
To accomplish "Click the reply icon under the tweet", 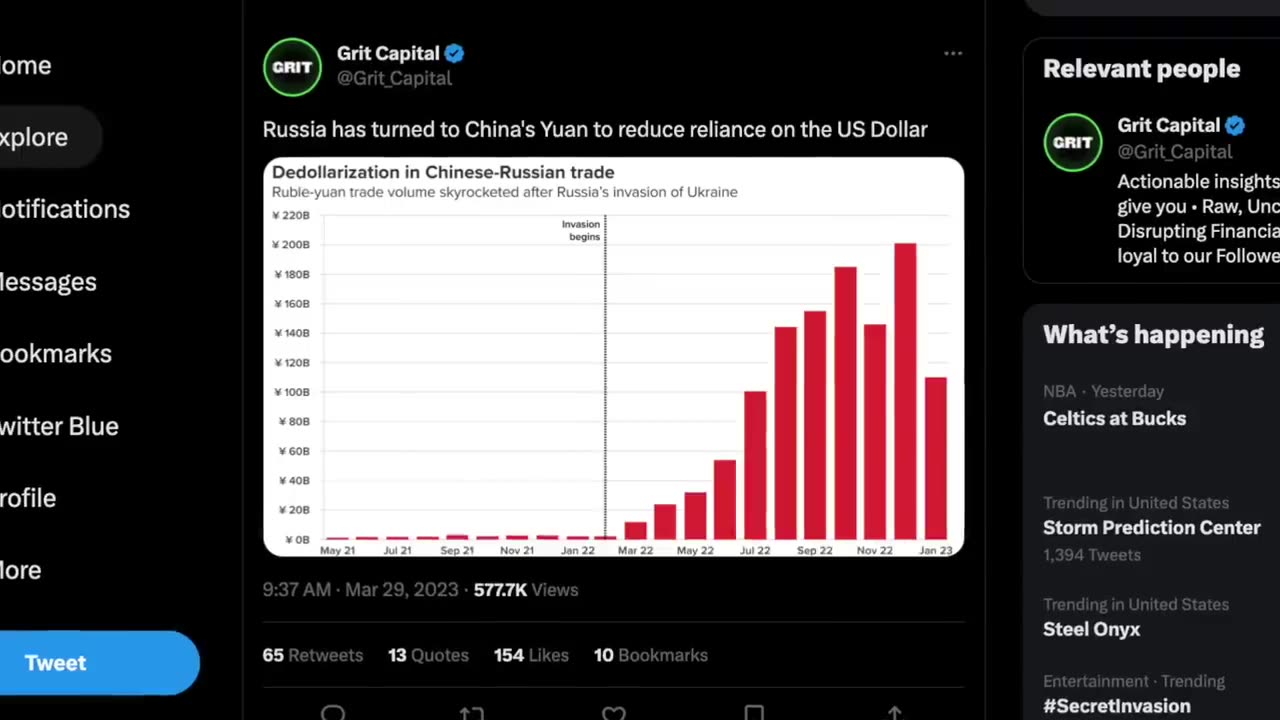I will 333,712.
